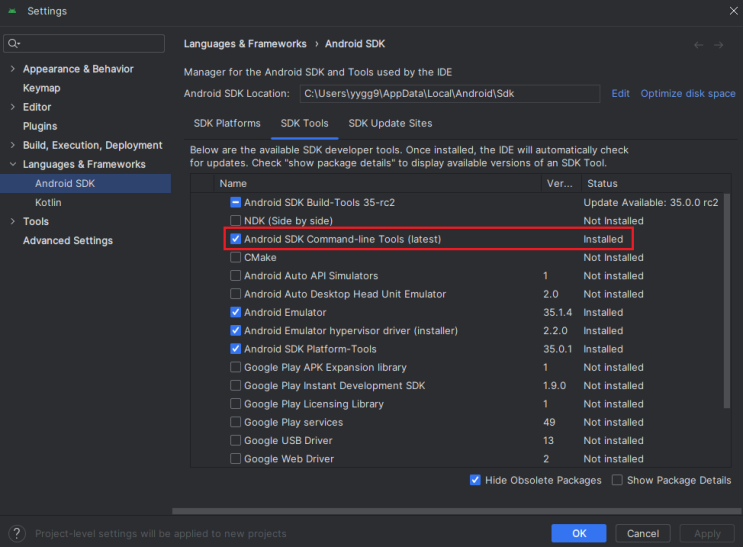Viewport: 743px width, 547px height.
Task: Enable NDK (Side by side) checkbox
Action: (236, 220)
